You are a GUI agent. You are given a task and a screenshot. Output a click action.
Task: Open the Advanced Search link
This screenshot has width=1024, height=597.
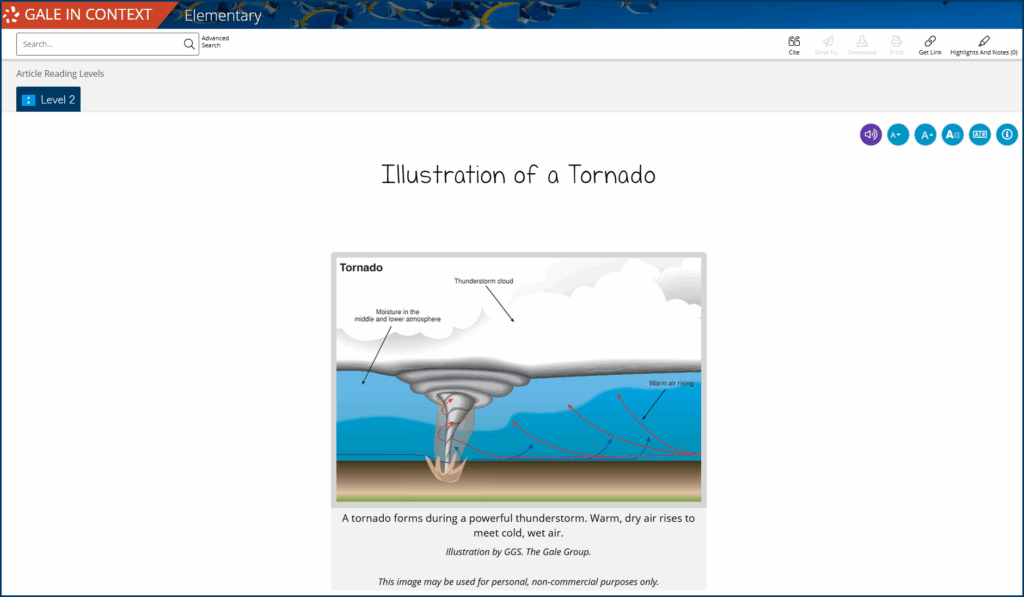pyautogui.click(x=215, y=42)
